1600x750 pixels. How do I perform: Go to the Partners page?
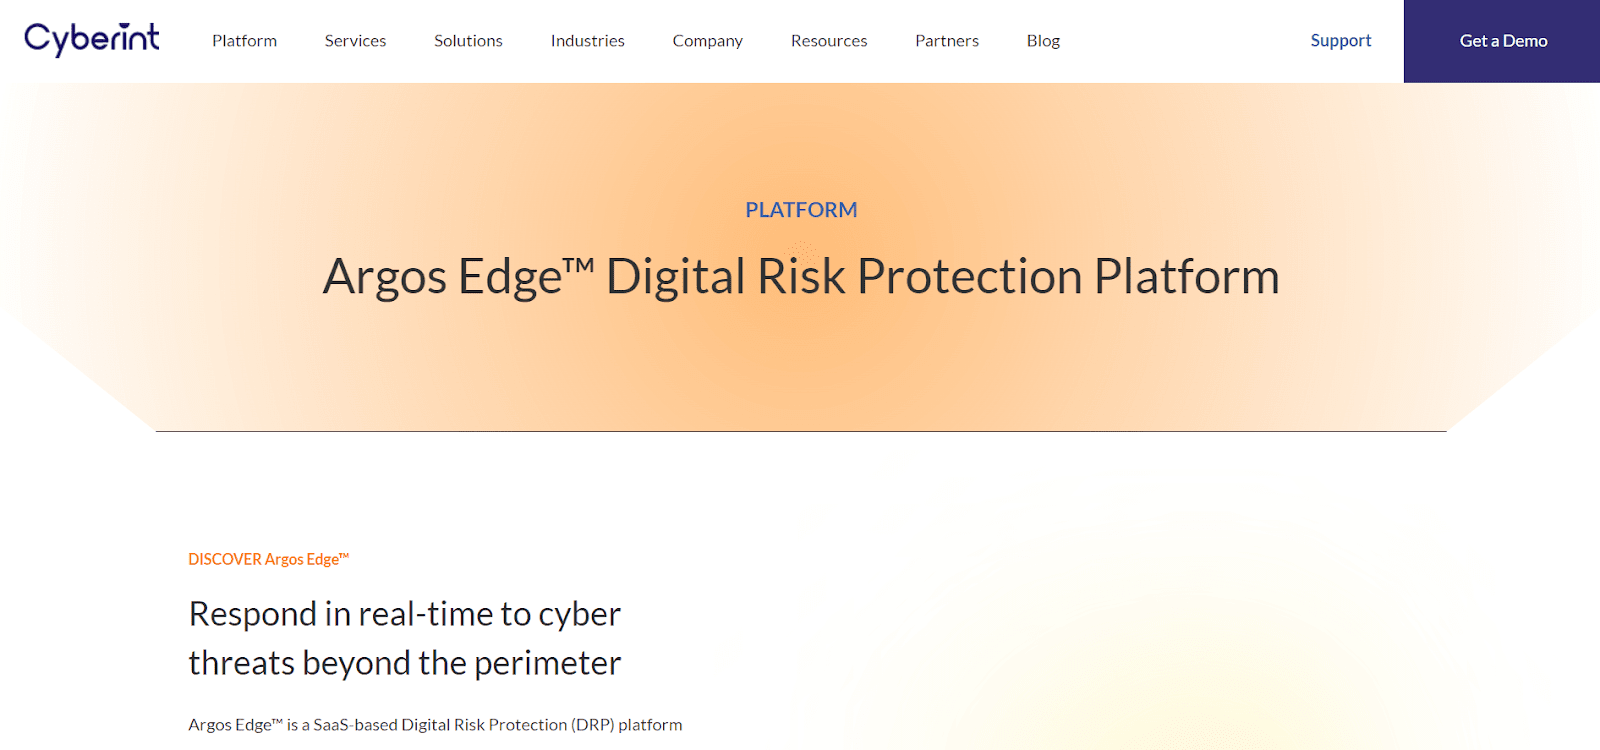point(947,41)
